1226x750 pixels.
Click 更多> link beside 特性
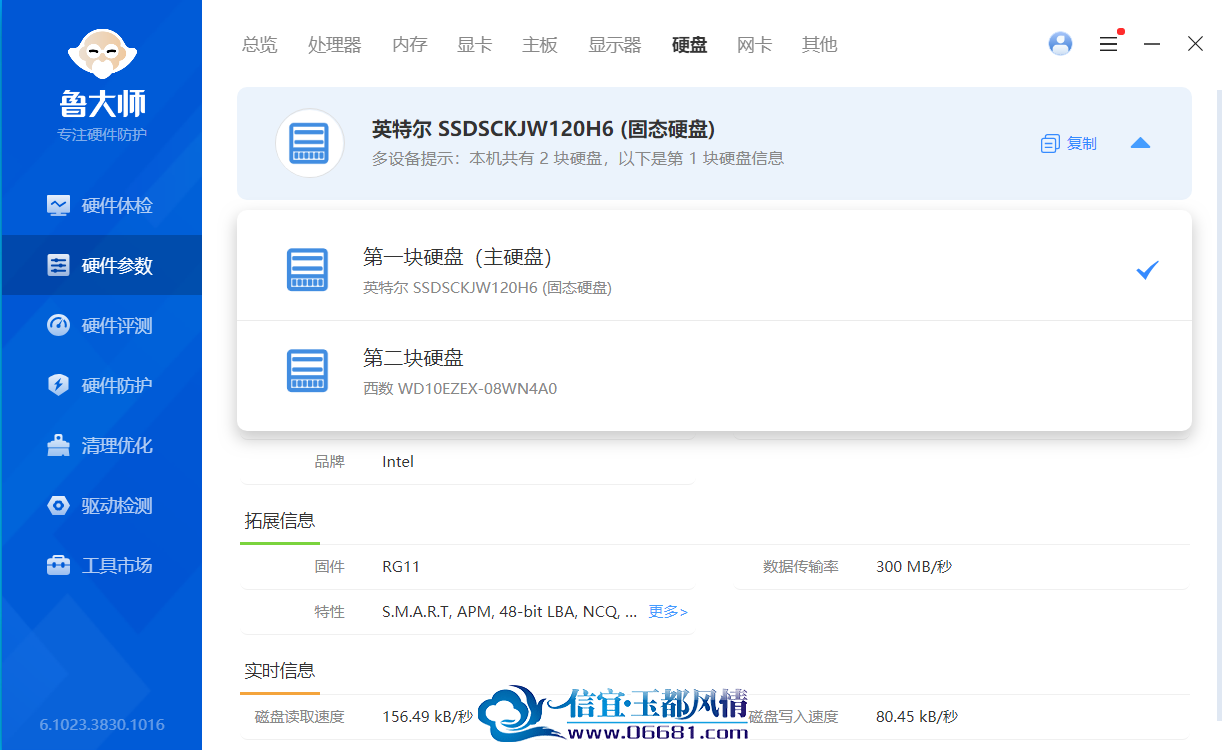(x=668, y=612)
